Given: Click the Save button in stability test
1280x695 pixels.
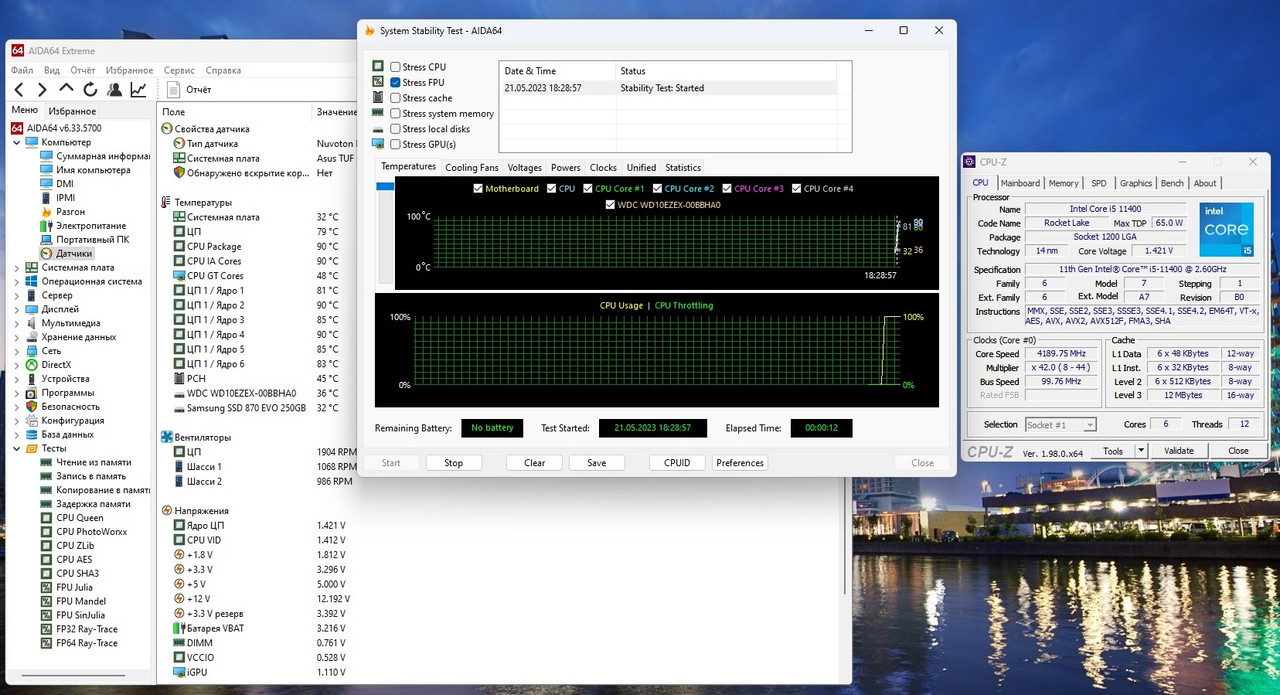Looking at the screenshot, I should pos(596,463).
